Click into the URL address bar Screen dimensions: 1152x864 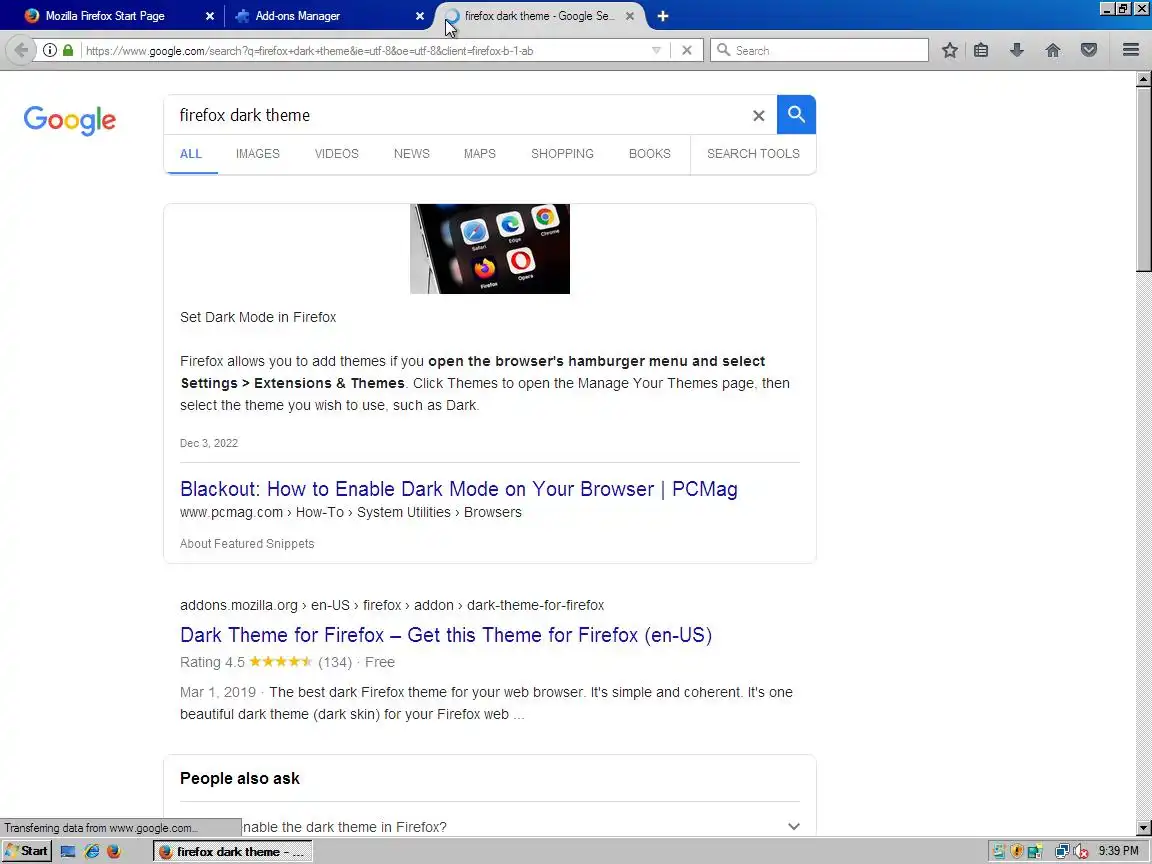[364, 50]
